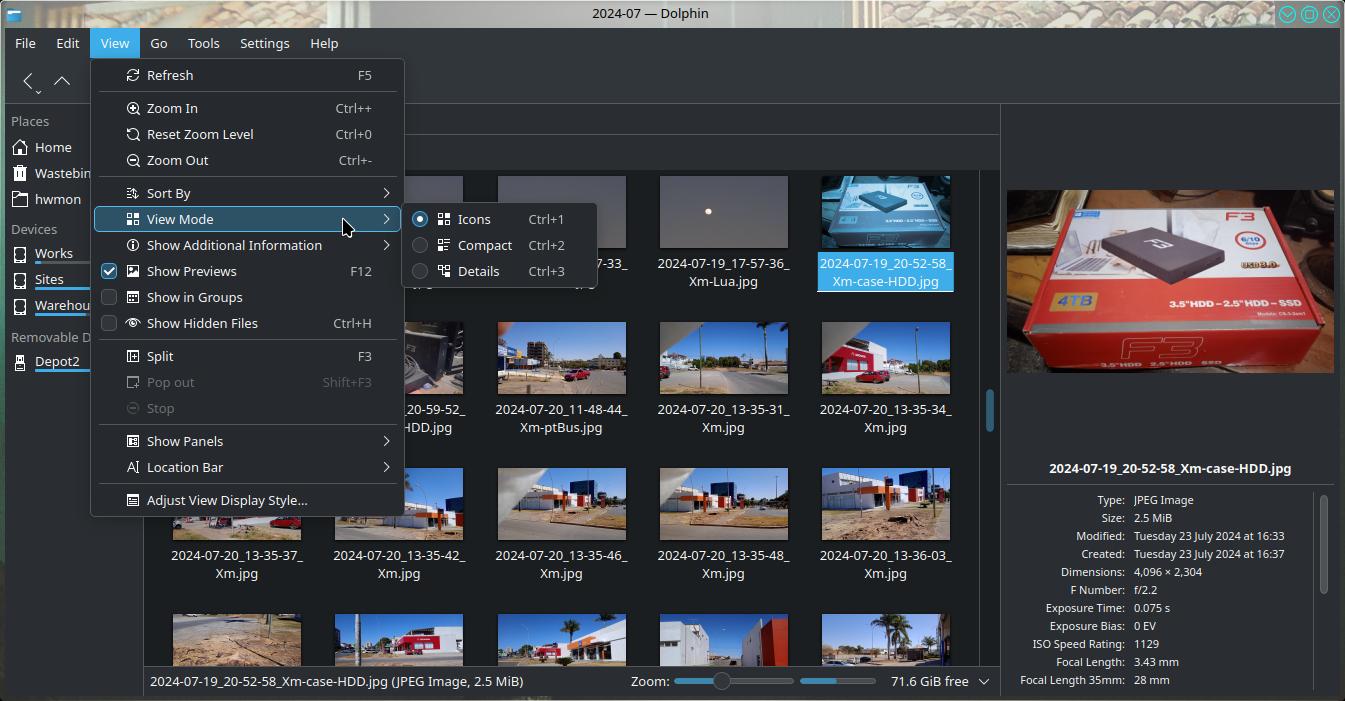Enable the Show in Groups checkbox
The height and width of the screenshot is (701, 1345).
coord(109,297)
